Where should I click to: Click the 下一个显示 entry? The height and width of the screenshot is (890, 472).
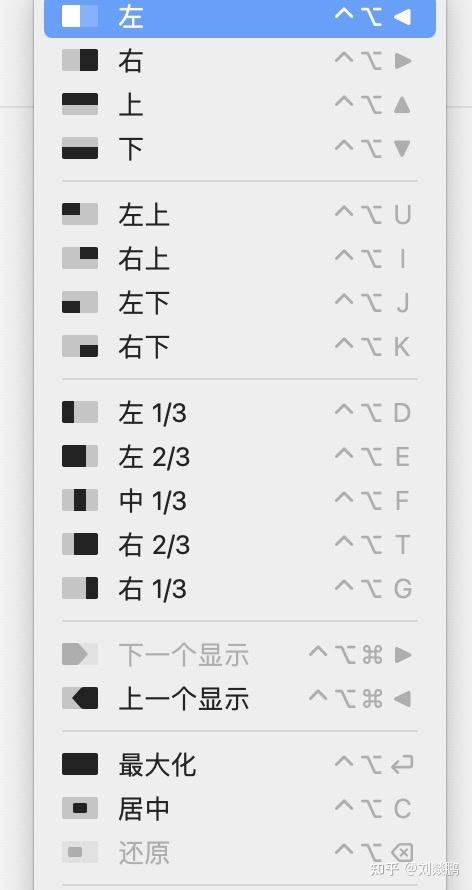[x=239, y=654]
